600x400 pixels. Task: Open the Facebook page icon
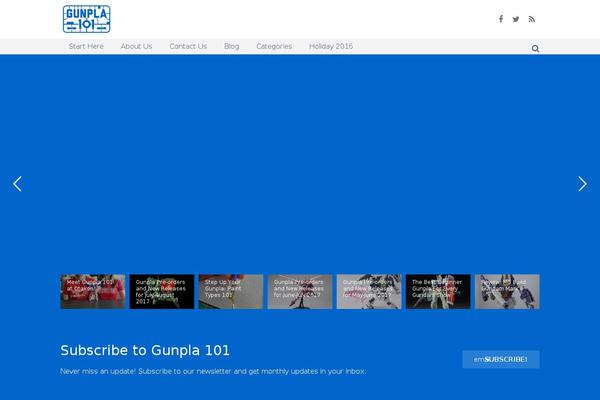(x=501, y=19)
